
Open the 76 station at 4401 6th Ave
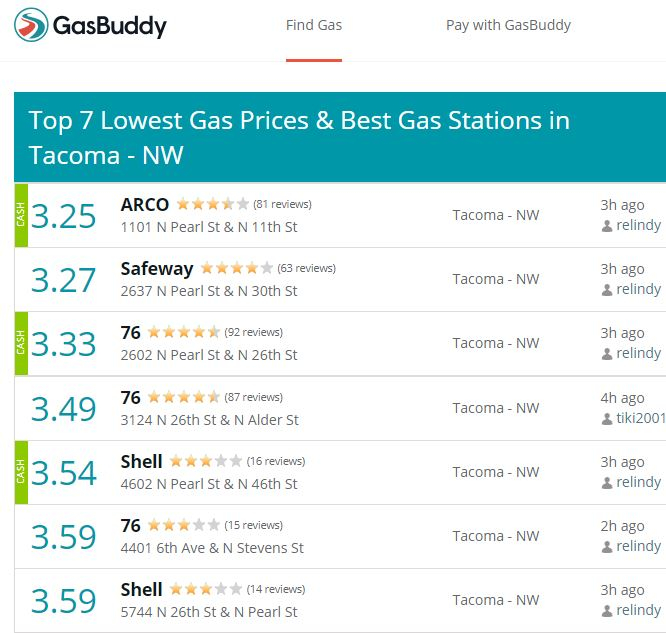click(130, 526)
